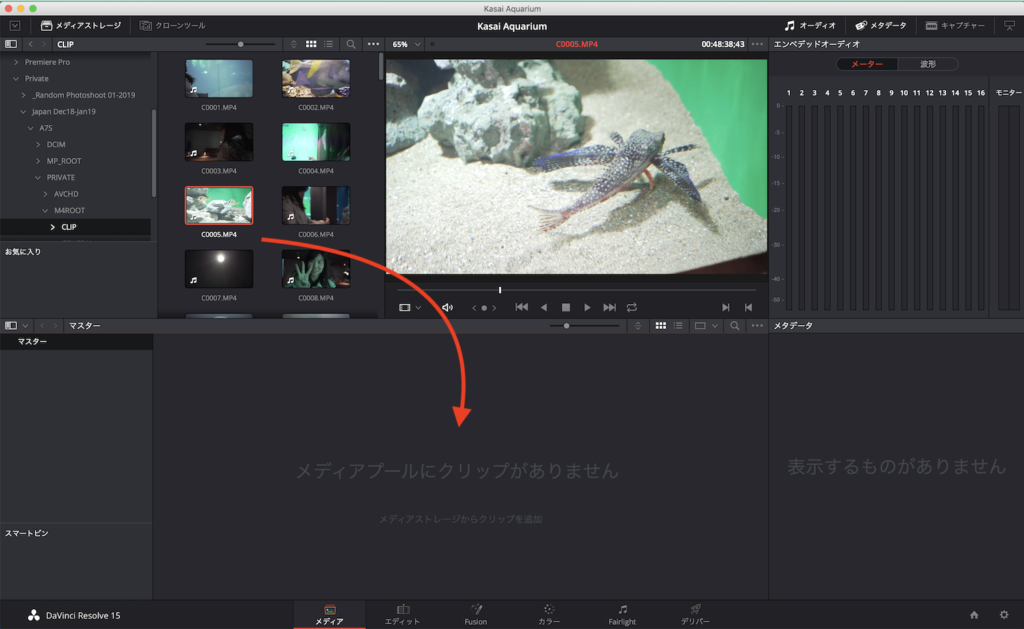Go to the デリバー (Deliver) page

pyautogui.click(x=695, y=613)
